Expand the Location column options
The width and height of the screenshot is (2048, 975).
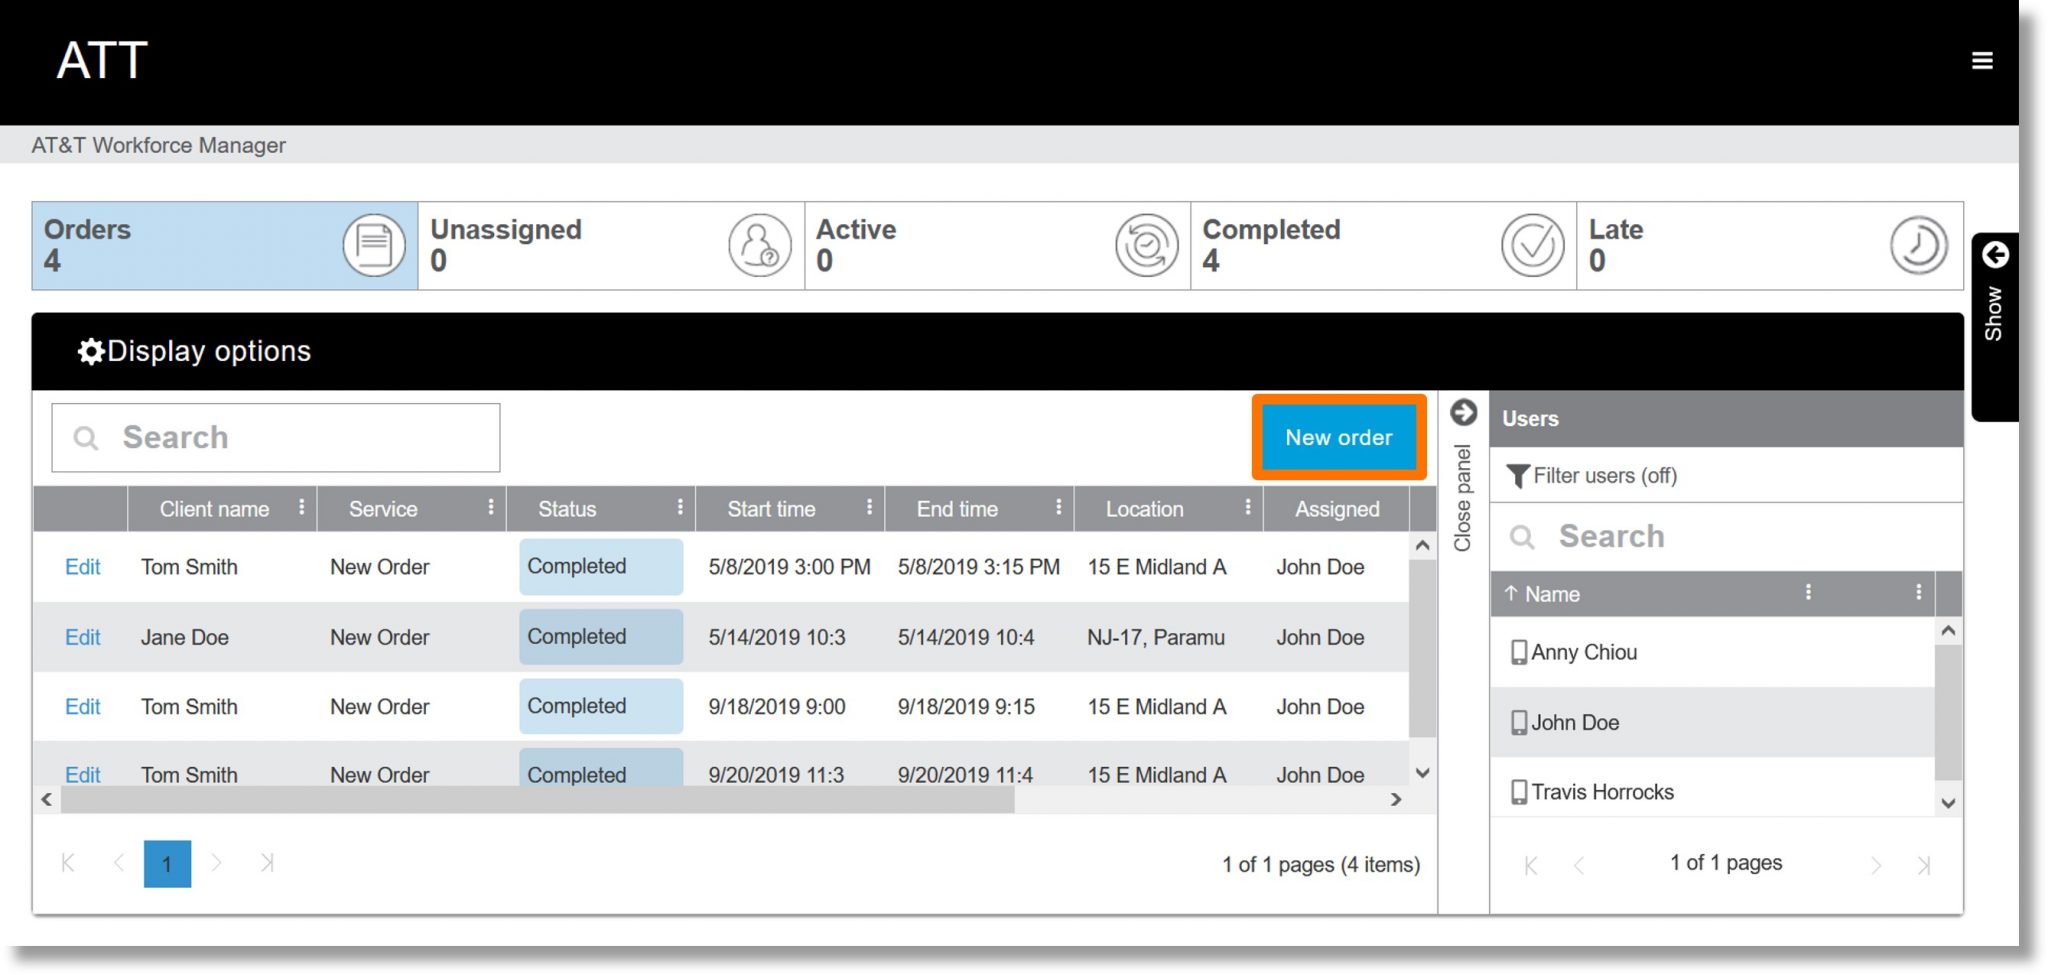point(1249,508)
